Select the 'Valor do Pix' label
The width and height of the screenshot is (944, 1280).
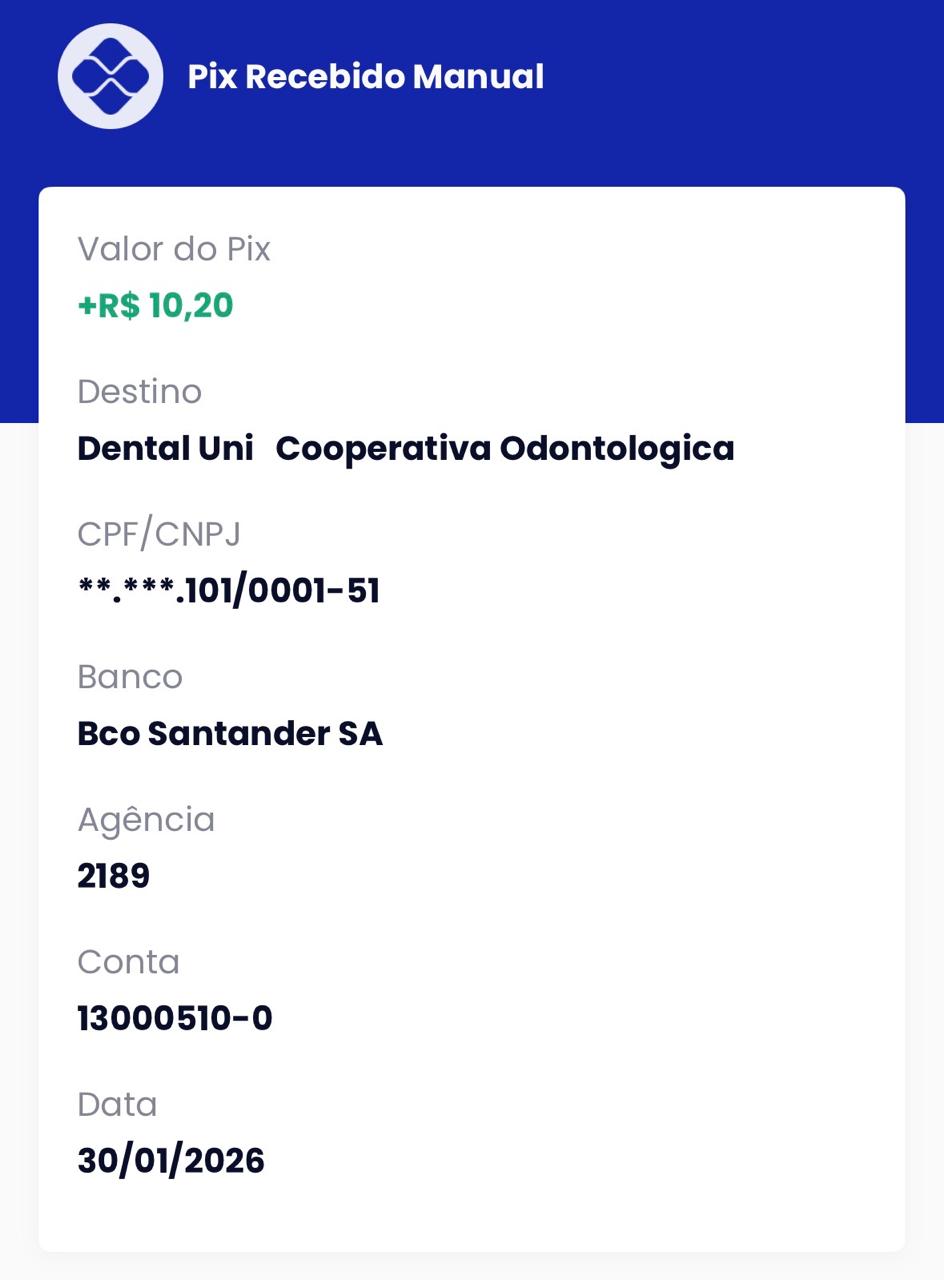[x=174, y=249]
